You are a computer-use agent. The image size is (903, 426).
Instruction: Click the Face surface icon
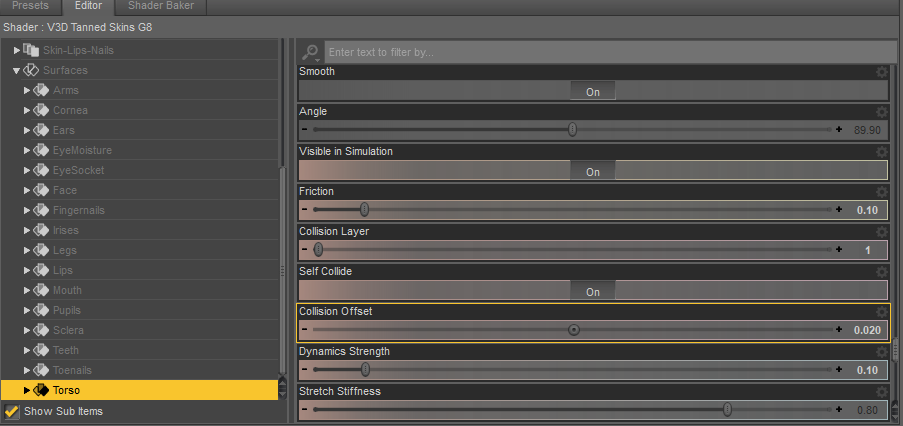tap(41, 190)
